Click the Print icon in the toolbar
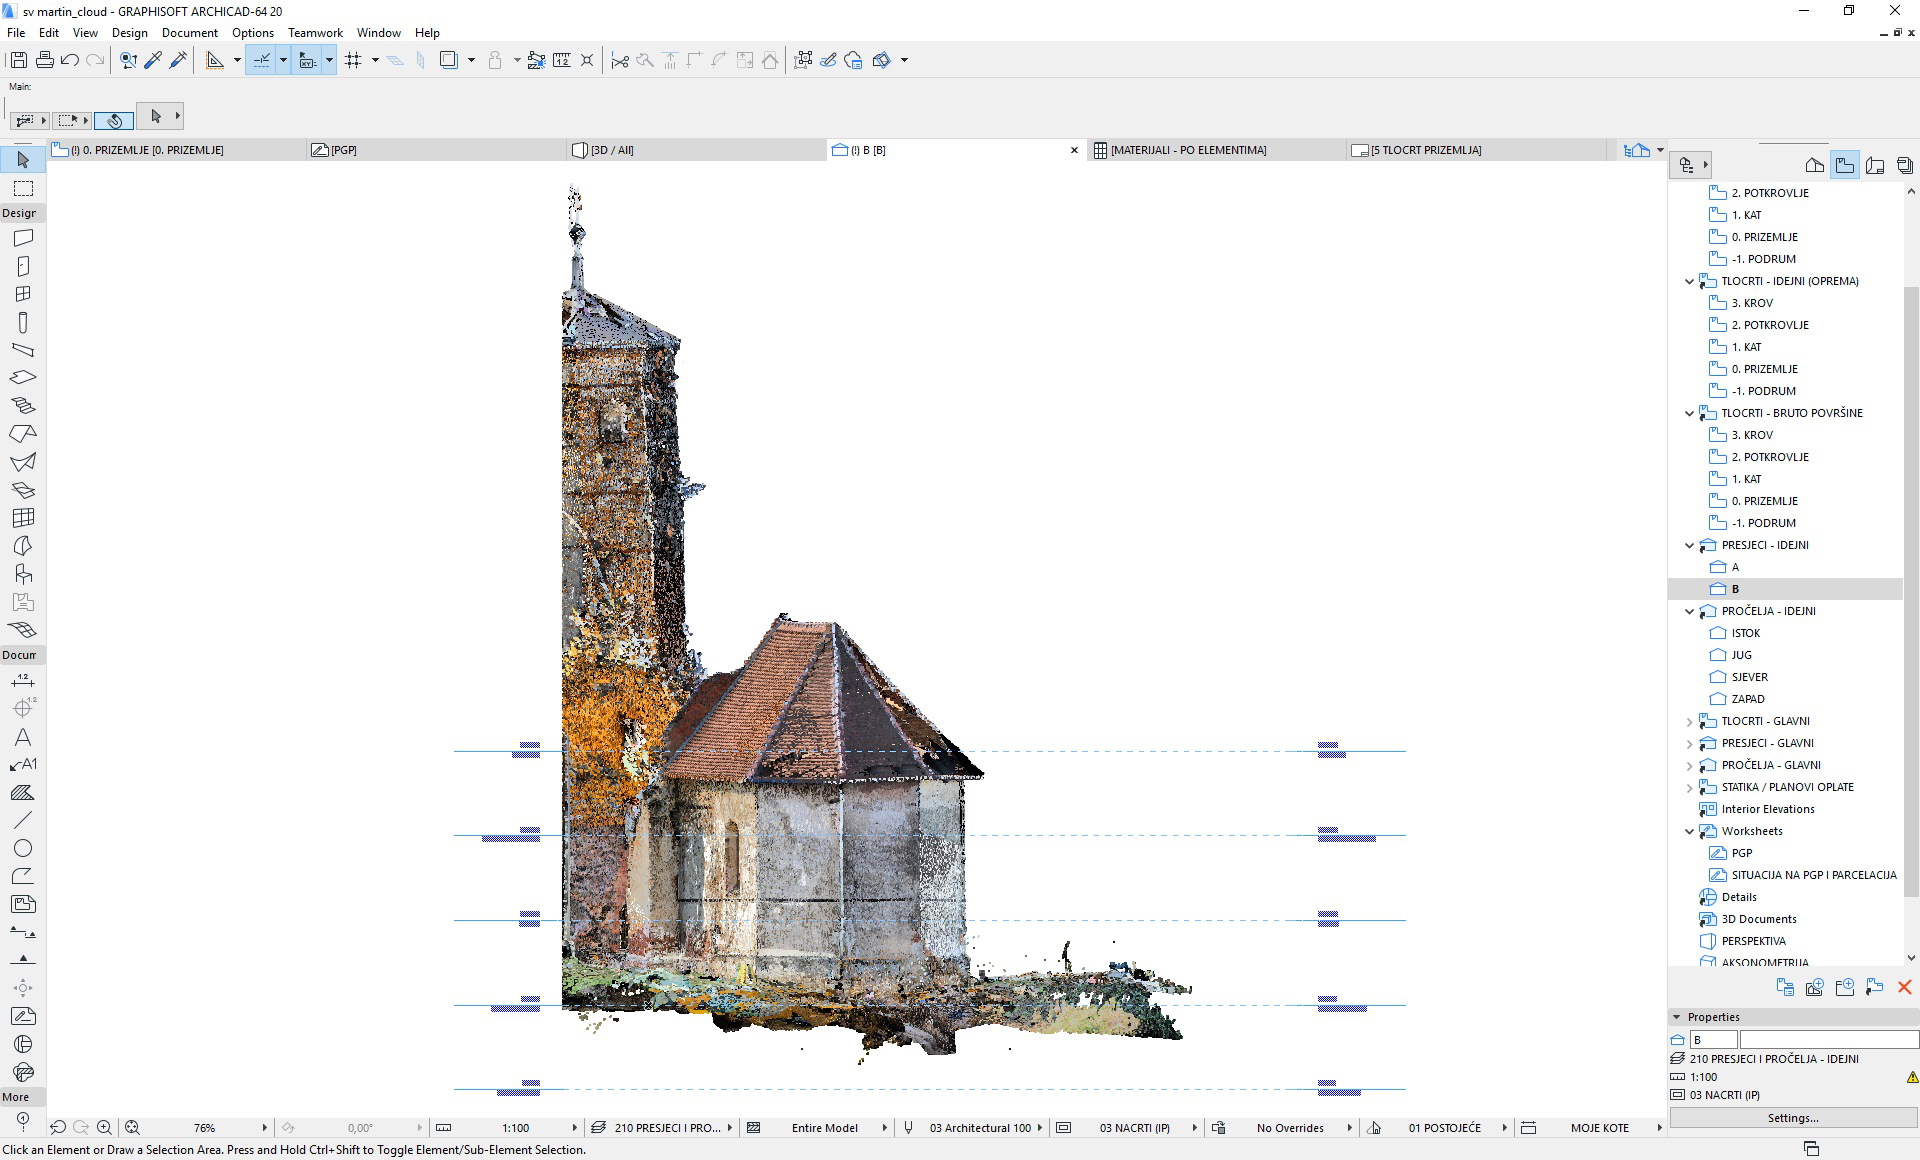 point(44,60)
